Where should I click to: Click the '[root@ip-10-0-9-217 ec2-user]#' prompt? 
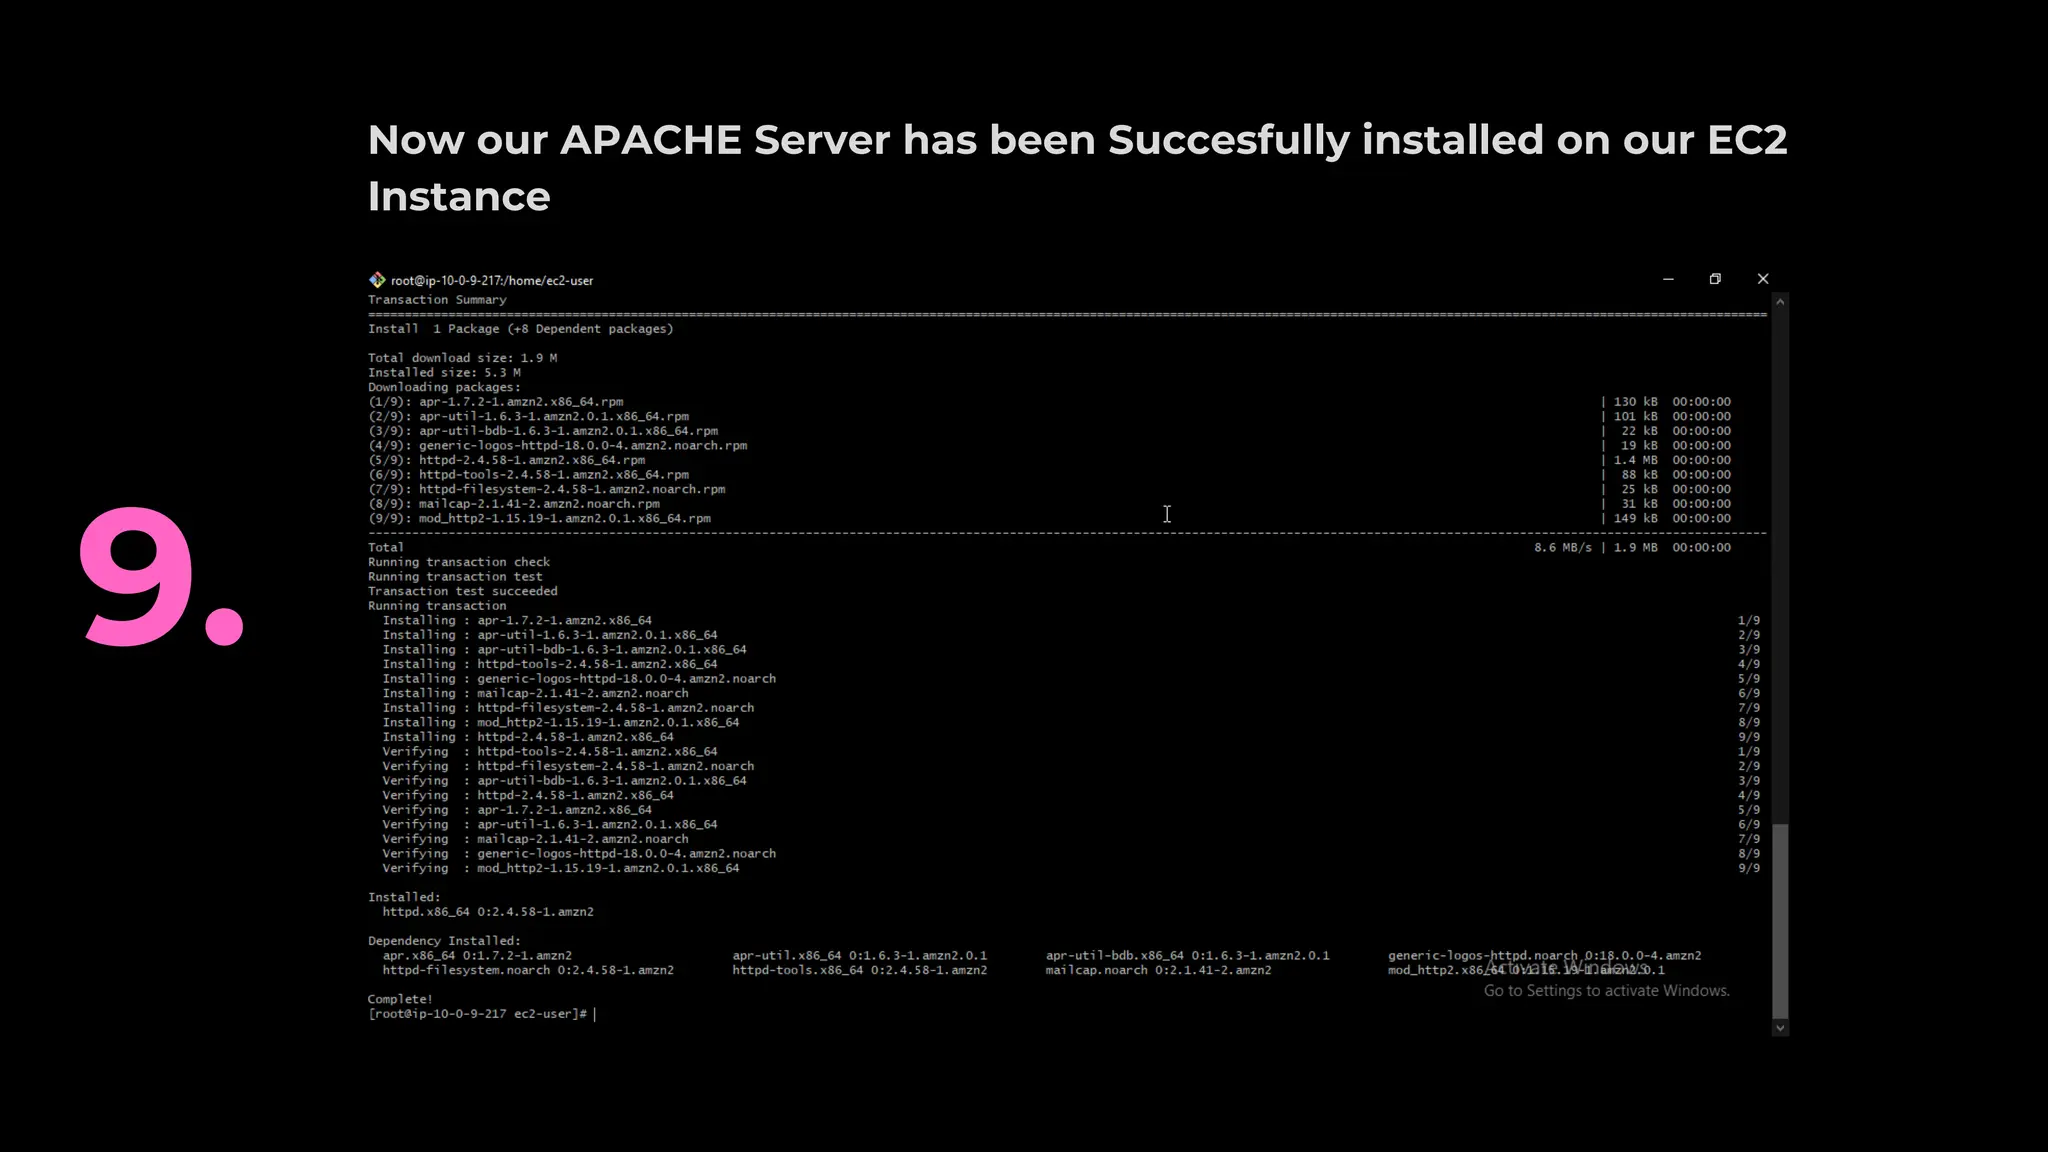[477, 1014]
